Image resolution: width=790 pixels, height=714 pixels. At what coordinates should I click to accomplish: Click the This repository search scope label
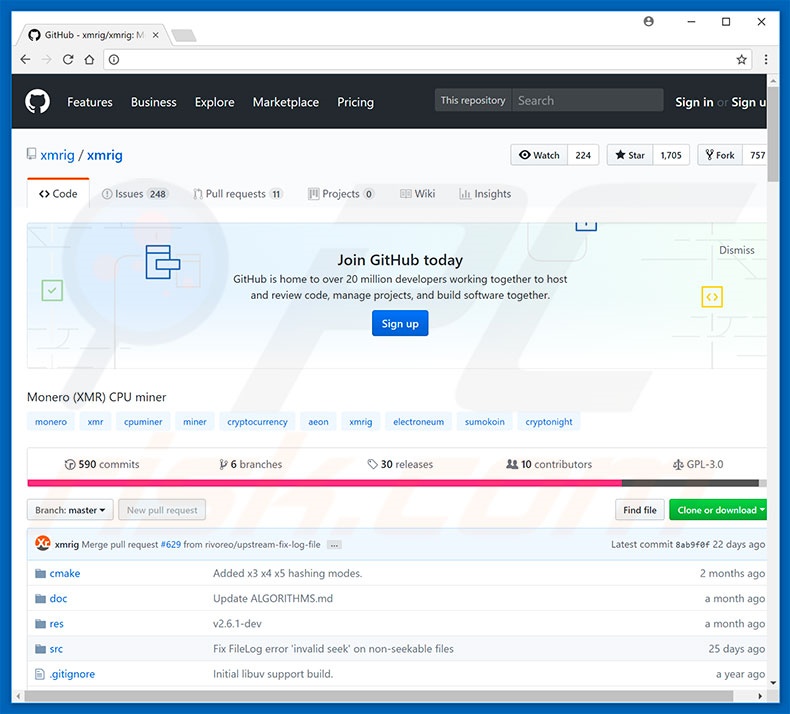(473, 100)
